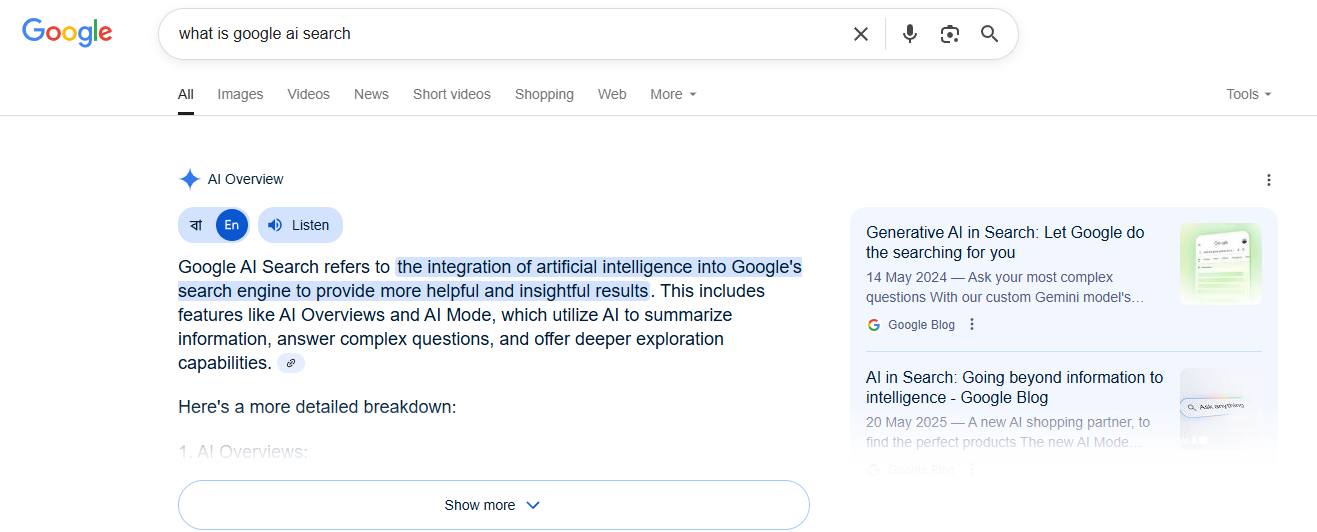
Task: Expand AI Overview with Show more
Action: [493, 505]
